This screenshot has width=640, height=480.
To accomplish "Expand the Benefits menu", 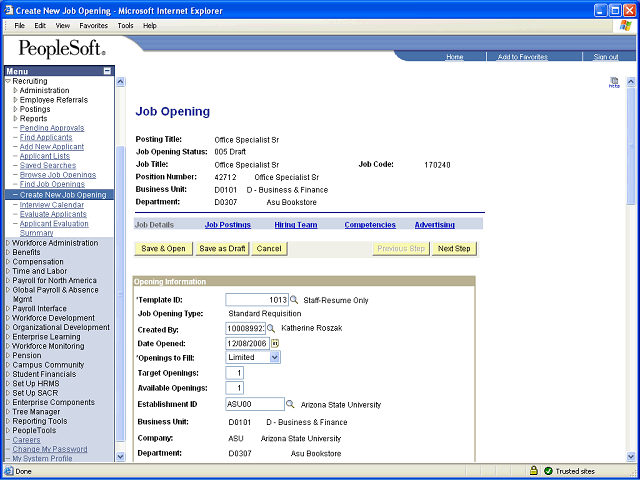I will pos(8,252).
